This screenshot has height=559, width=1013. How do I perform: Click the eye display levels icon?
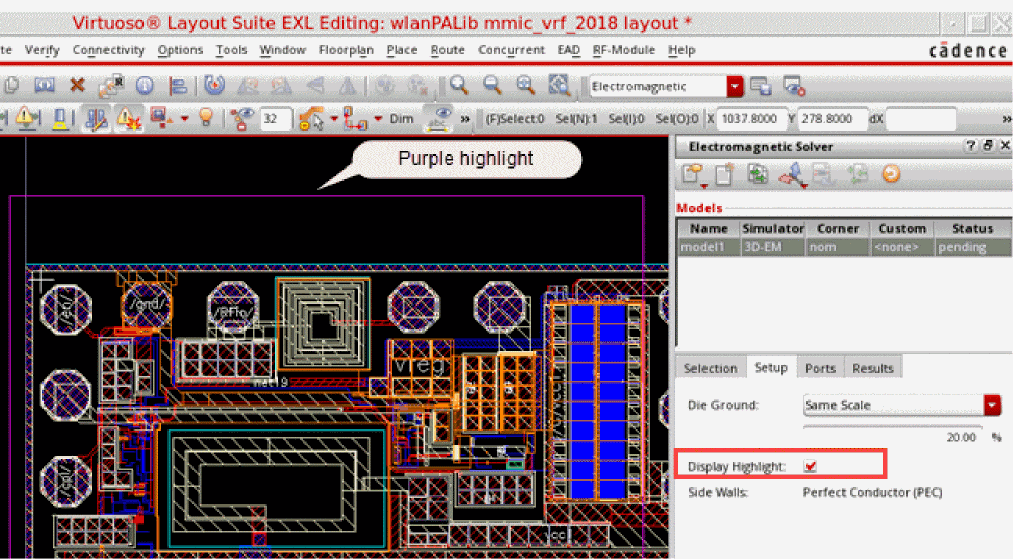pyautogui.click(x=243, y=118)
